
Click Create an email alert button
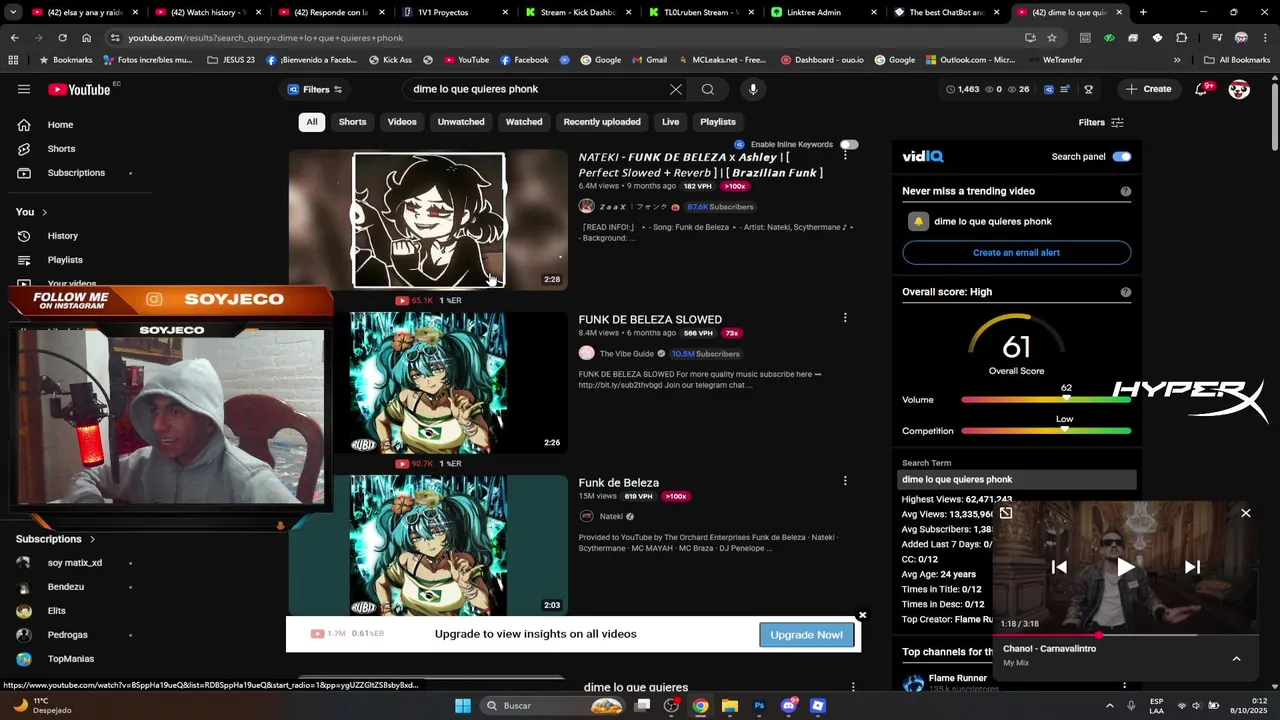(1016, 252)
